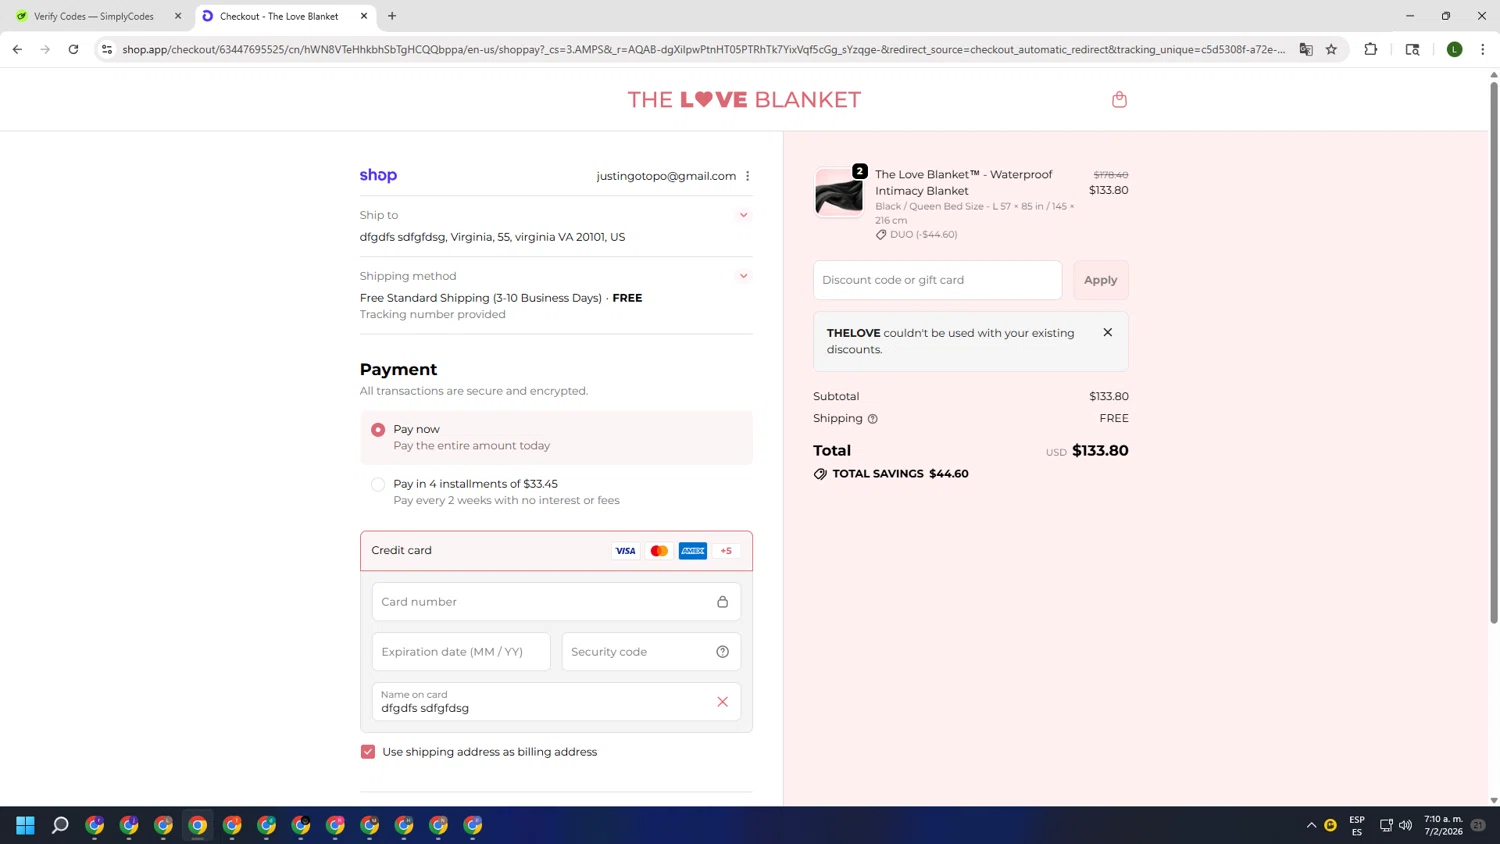1500x844 pixels.
Task: Select Pay now radio option
Action: tap(378, 430)
